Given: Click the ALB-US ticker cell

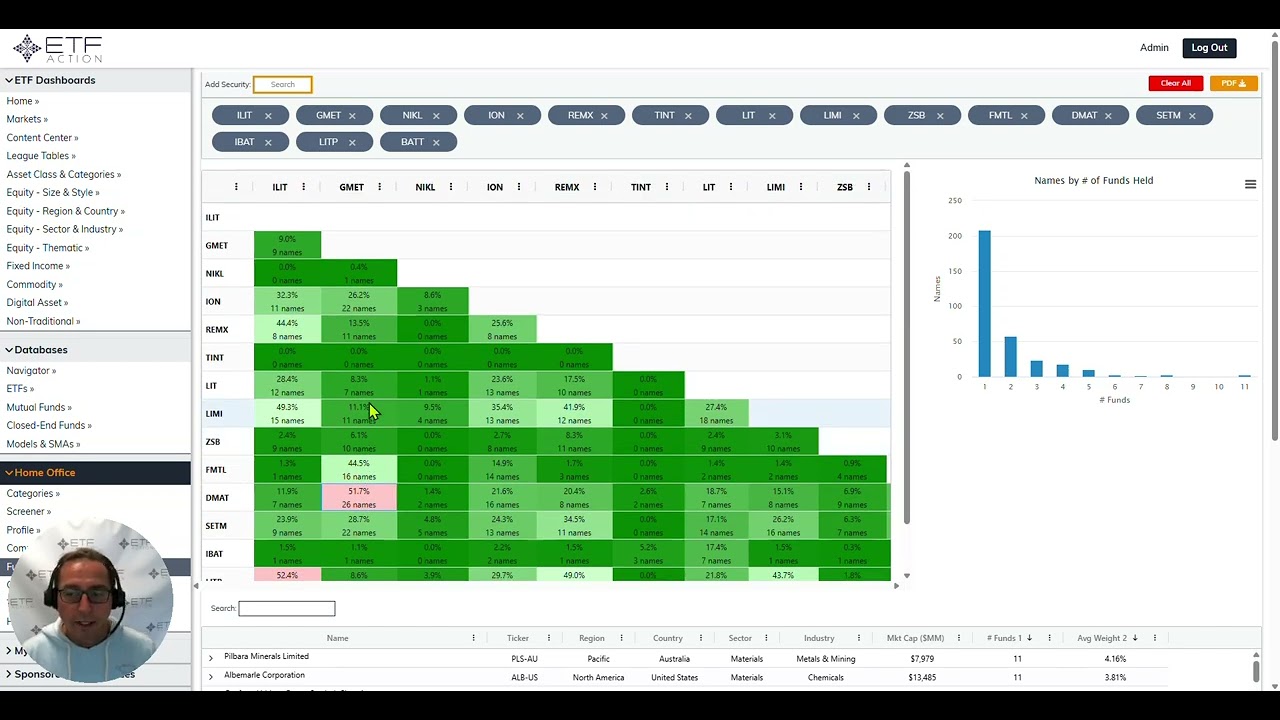Looking at the screenshot, I should point(524,678).
